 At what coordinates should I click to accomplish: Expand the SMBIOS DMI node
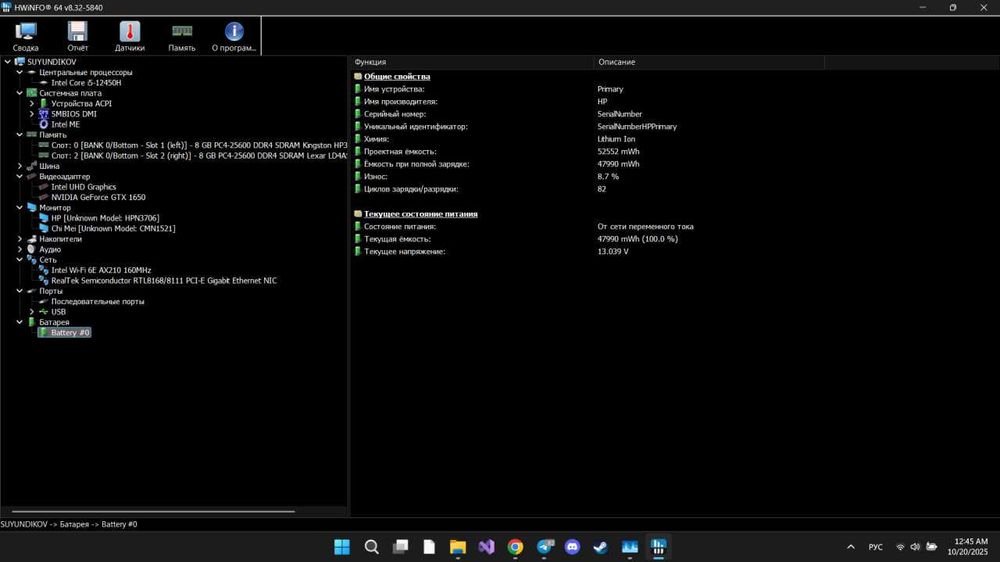coord(32,114)
